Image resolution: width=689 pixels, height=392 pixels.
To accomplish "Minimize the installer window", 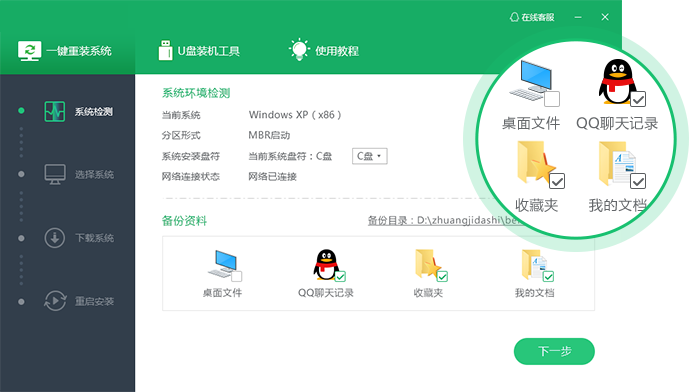I will click(578, 17).
